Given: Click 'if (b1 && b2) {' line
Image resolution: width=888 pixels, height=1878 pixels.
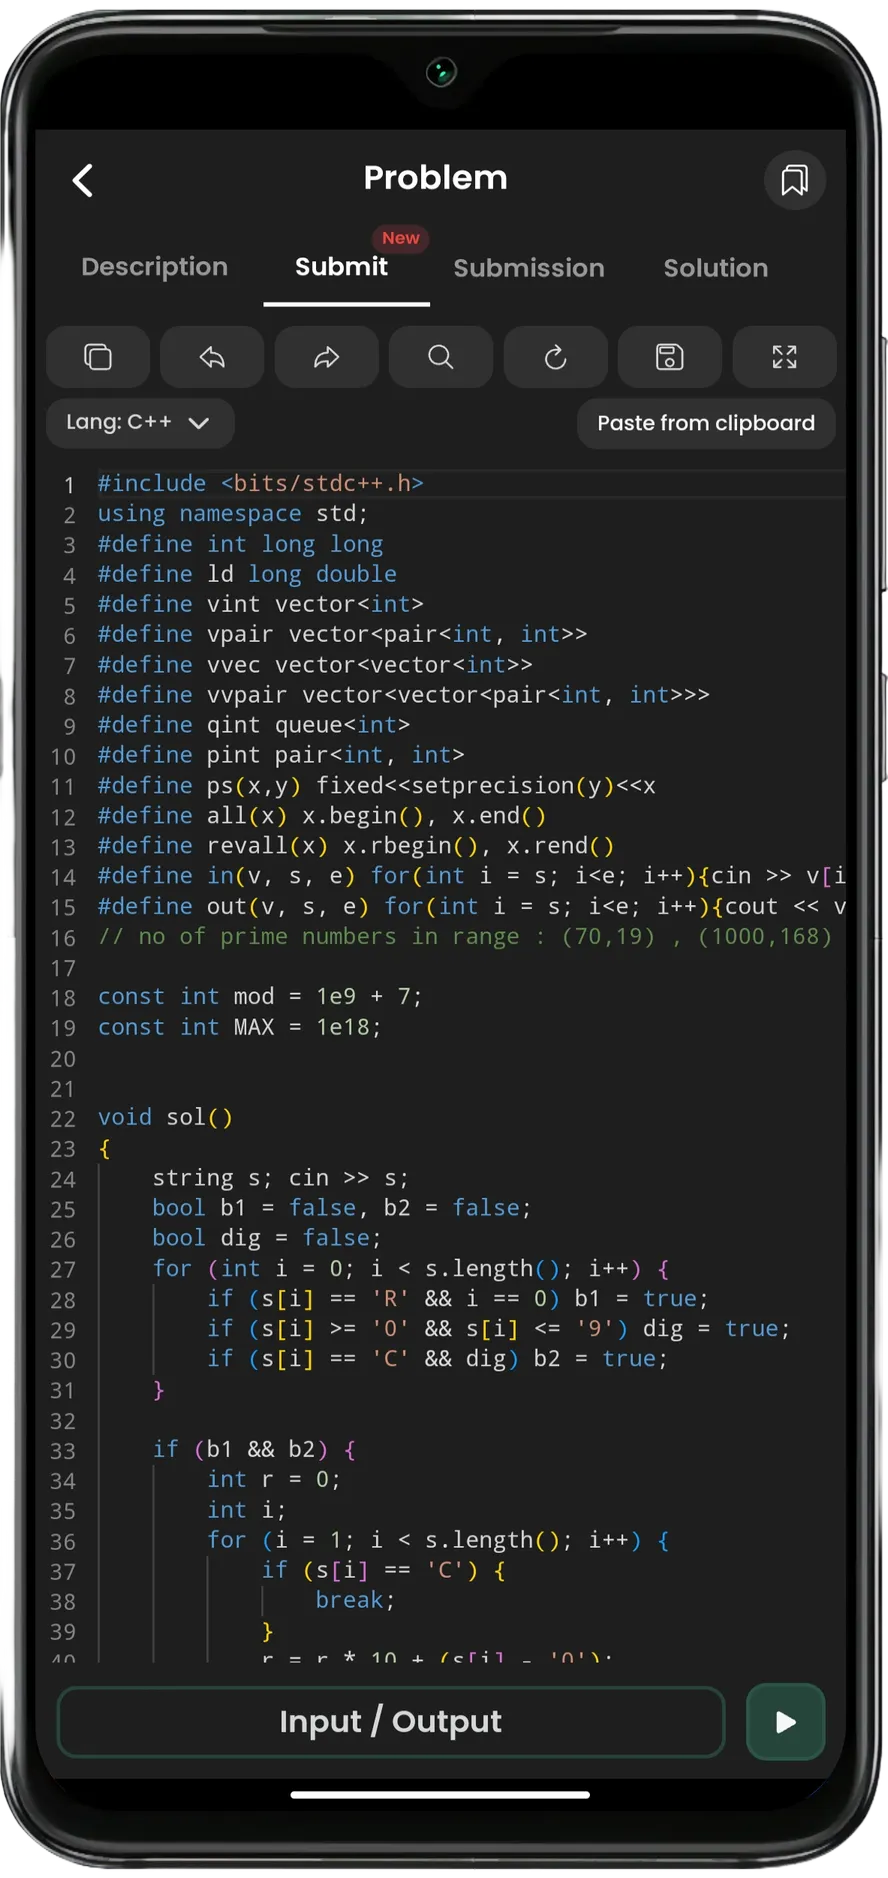Looking at the screenshot, I should (254, 1449).
